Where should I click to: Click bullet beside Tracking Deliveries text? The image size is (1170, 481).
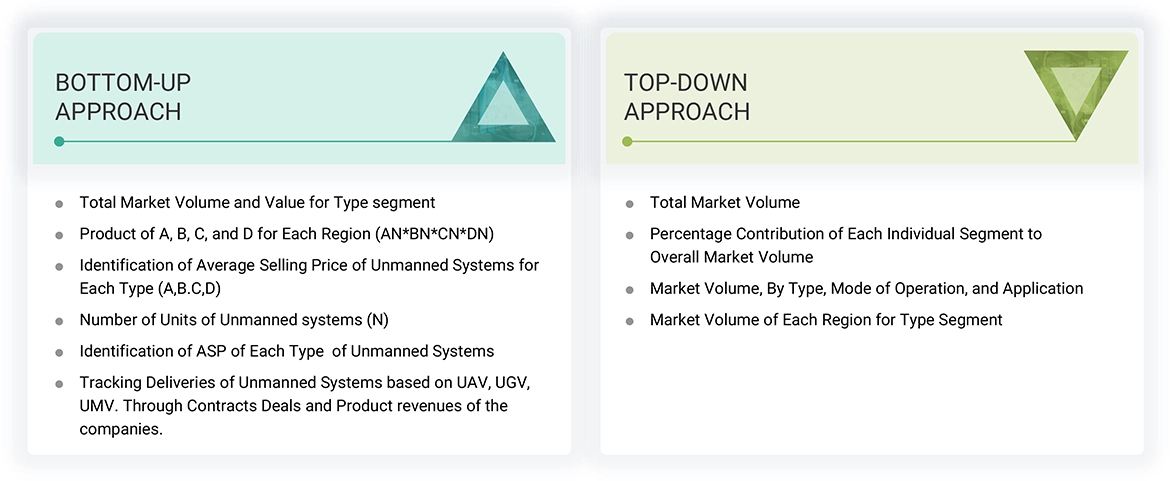60,384
